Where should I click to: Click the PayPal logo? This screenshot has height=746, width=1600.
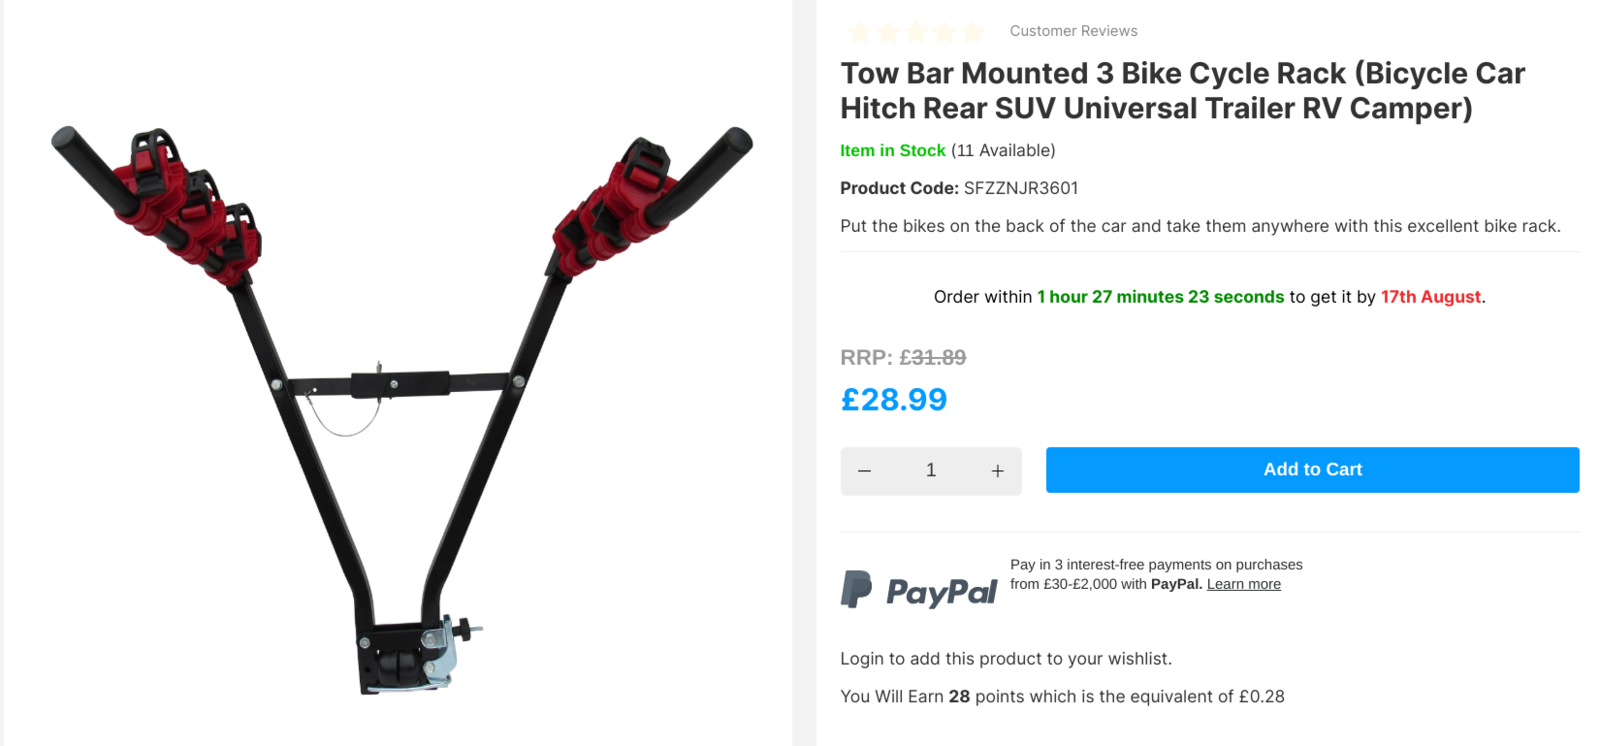(x=919, y=590)
